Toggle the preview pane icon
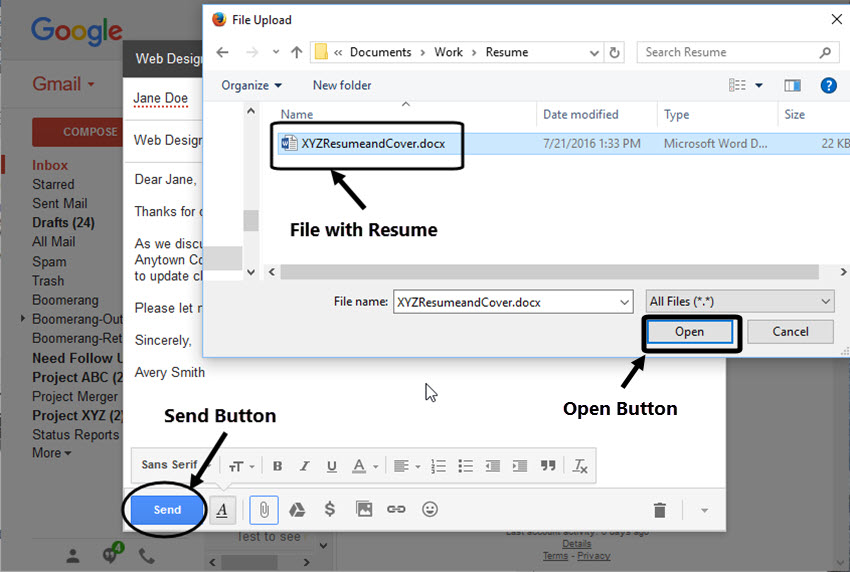This screenshot has width=850, height=572. click(793, 85)
